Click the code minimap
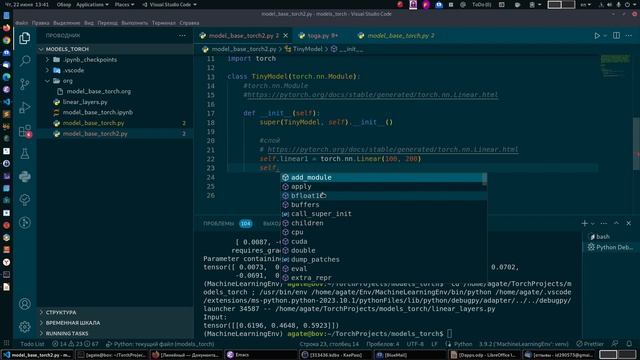Viewport: 640px width, 360px height. click(x=615, y=65)
